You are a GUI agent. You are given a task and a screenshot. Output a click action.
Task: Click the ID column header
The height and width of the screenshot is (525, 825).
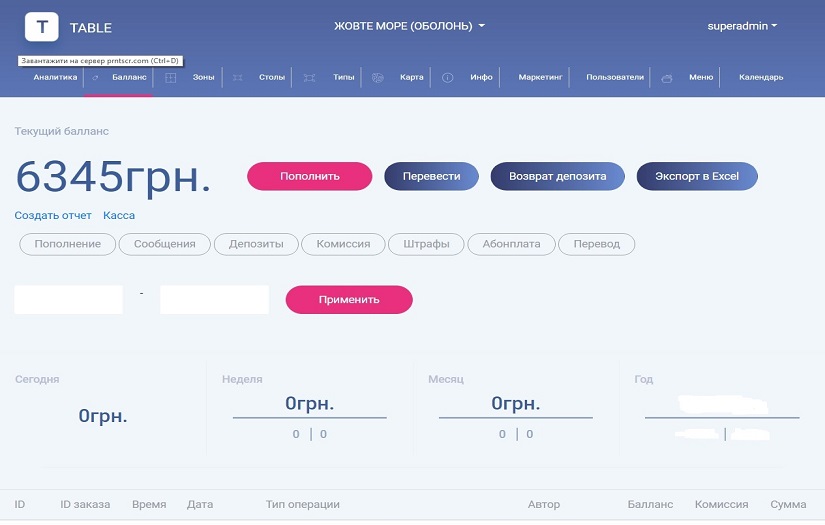click(19, 504)
